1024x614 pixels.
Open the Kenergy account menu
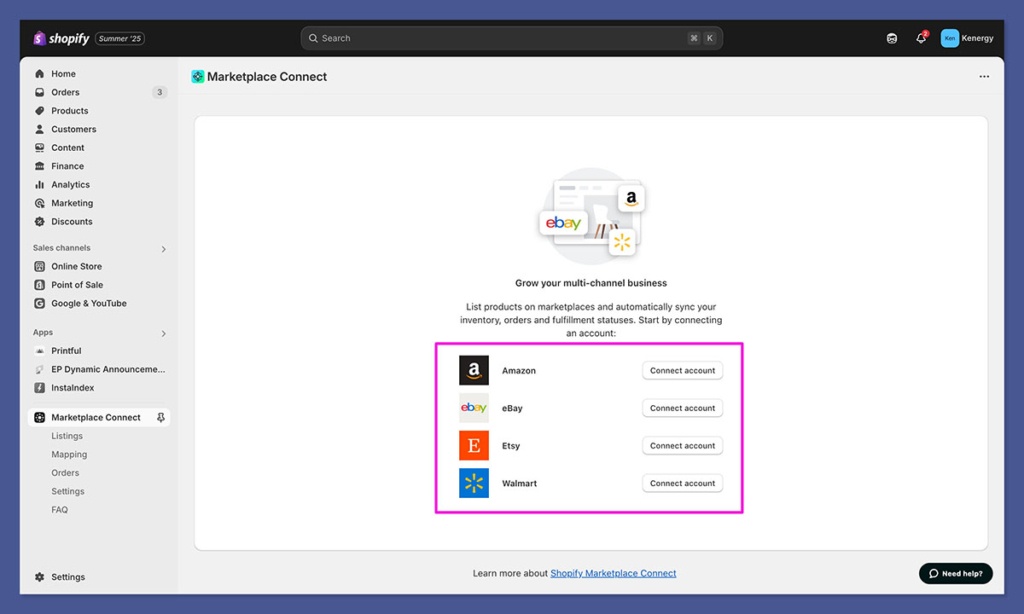tap(967, 38)
